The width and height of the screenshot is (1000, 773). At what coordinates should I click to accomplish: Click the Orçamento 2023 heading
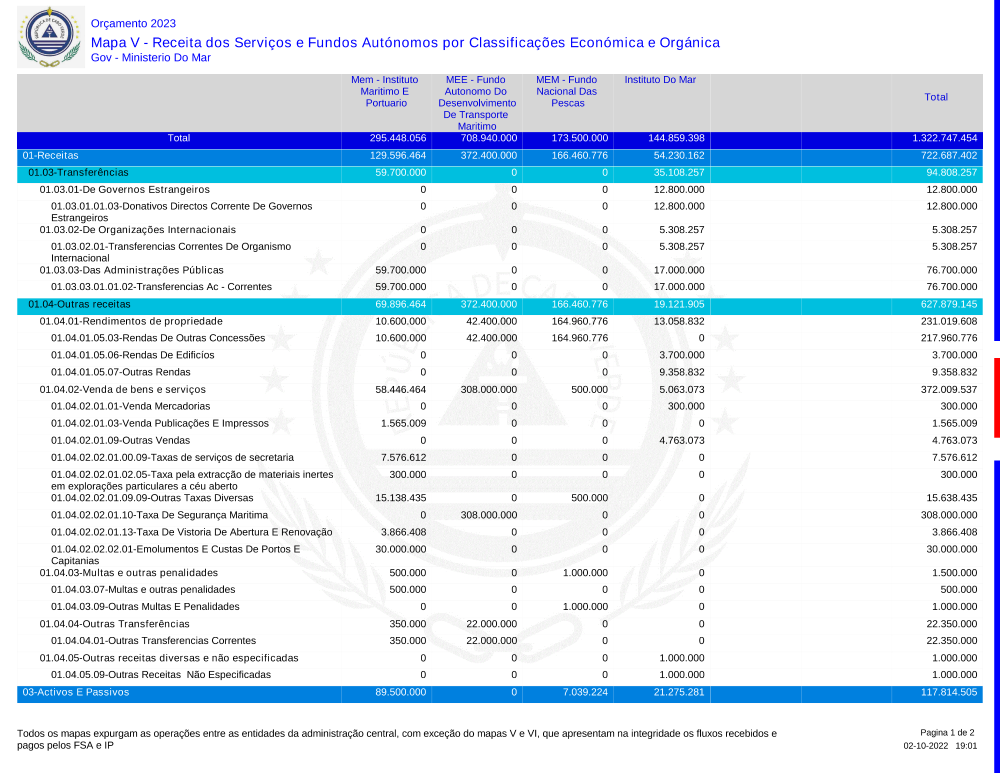[133, 23]
